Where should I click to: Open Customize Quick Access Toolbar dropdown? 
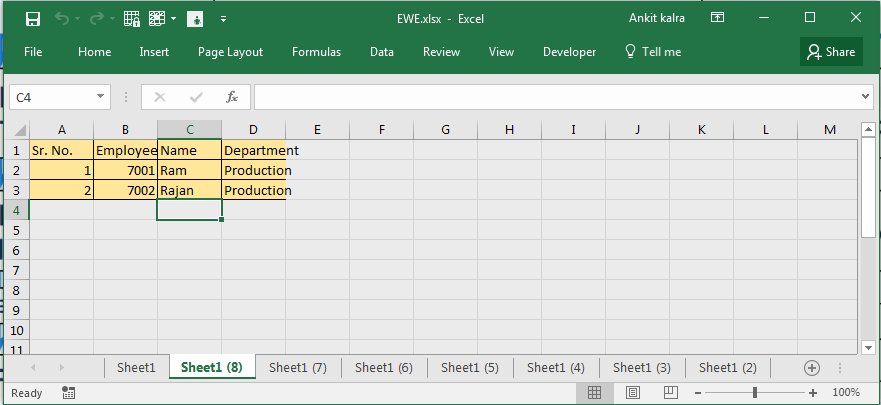[x=223, y=18]
